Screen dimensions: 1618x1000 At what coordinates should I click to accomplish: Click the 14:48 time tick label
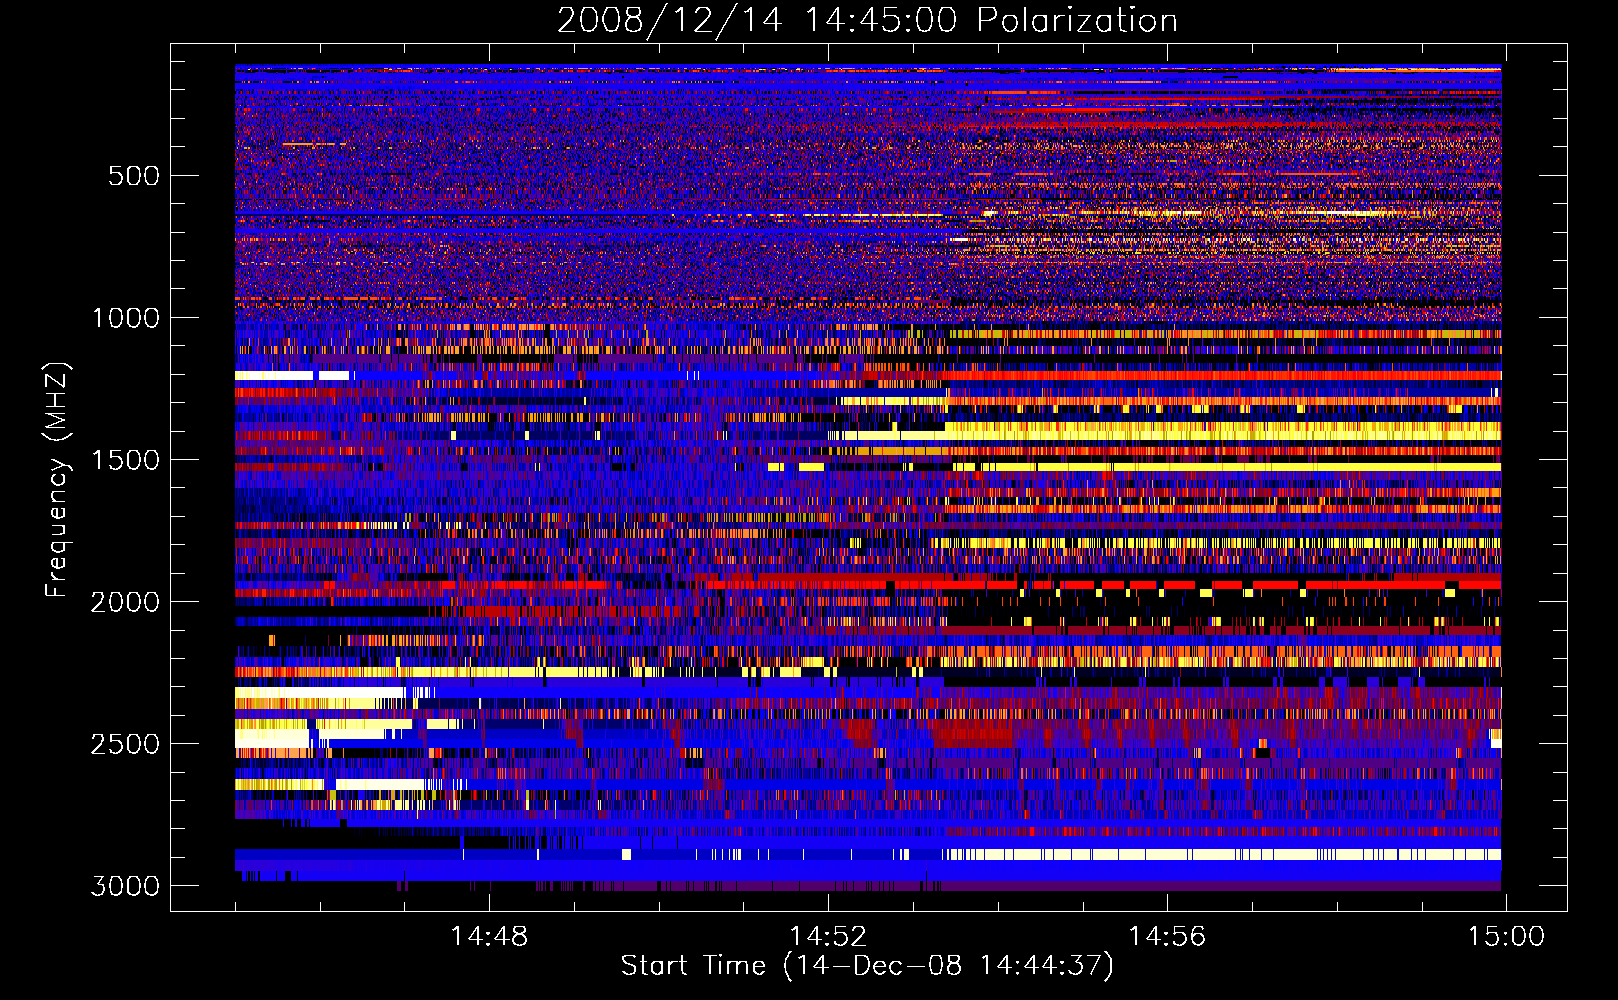click(x=489, y=937)
